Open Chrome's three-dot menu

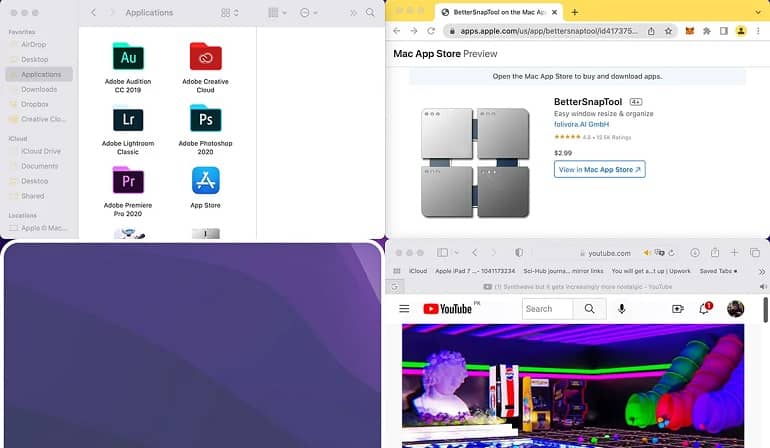point(758,31)
